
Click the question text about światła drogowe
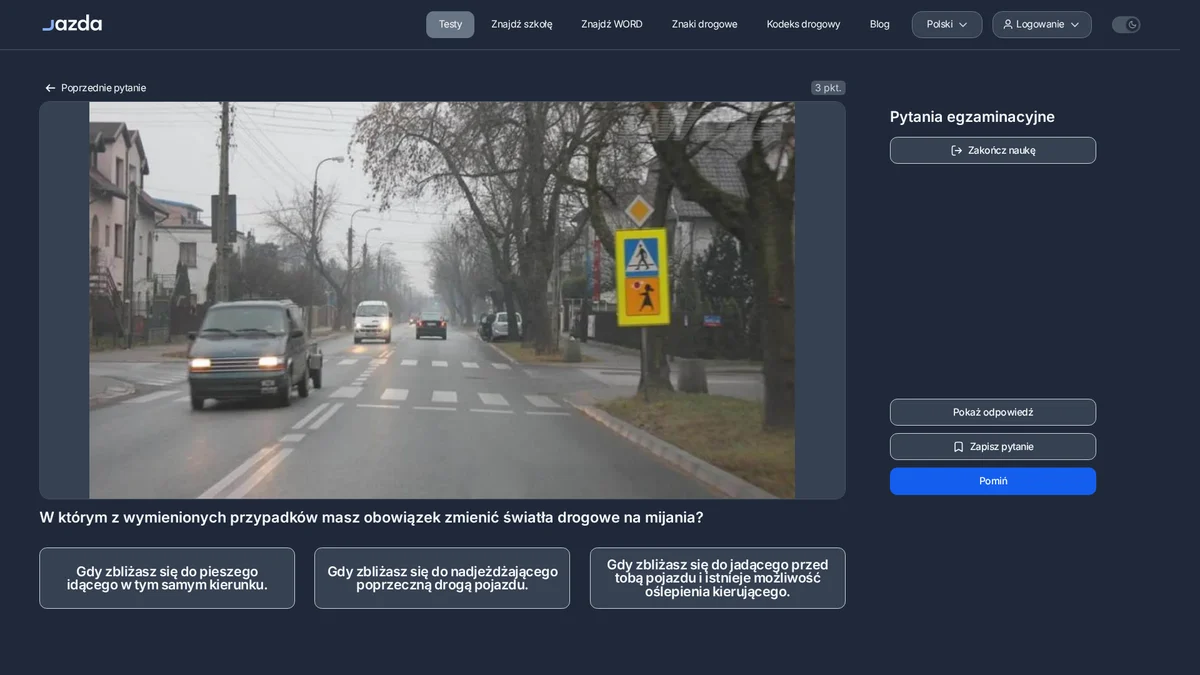[371, 518]
